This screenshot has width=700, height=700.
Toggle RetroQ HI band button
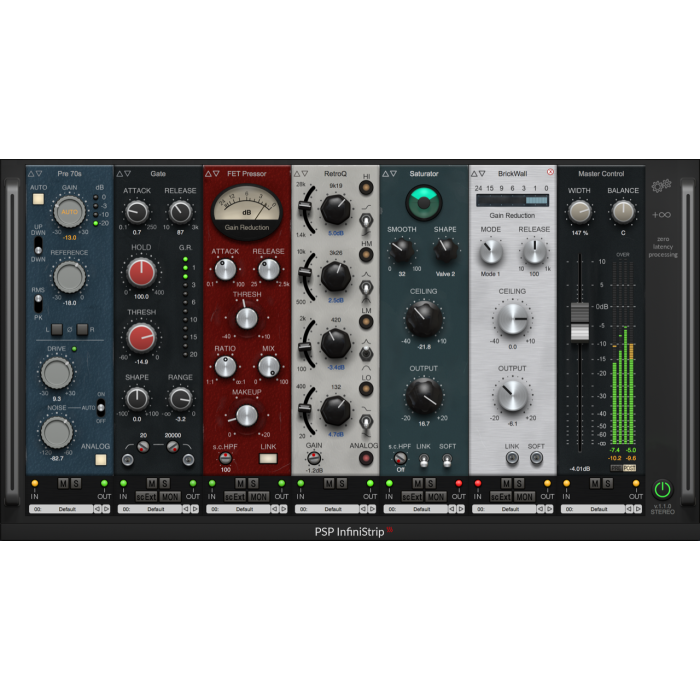366,188
